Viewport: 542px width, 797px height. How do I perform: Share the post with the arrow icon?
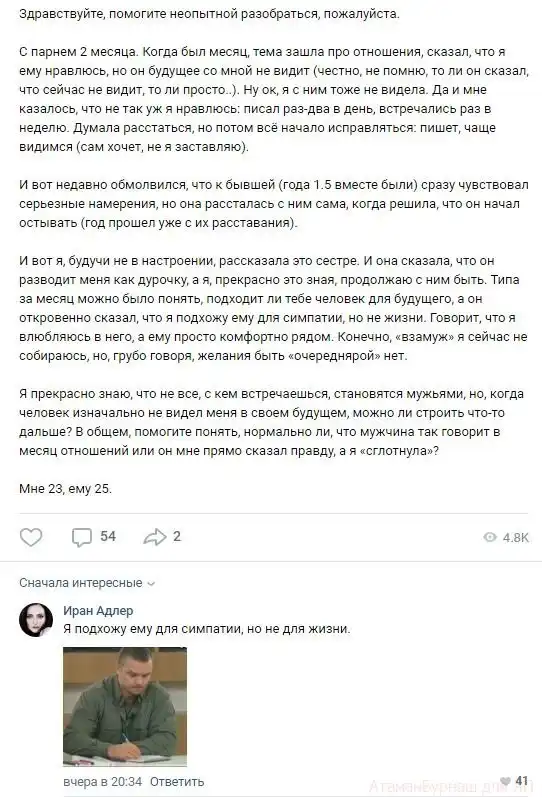click(155, 537)
